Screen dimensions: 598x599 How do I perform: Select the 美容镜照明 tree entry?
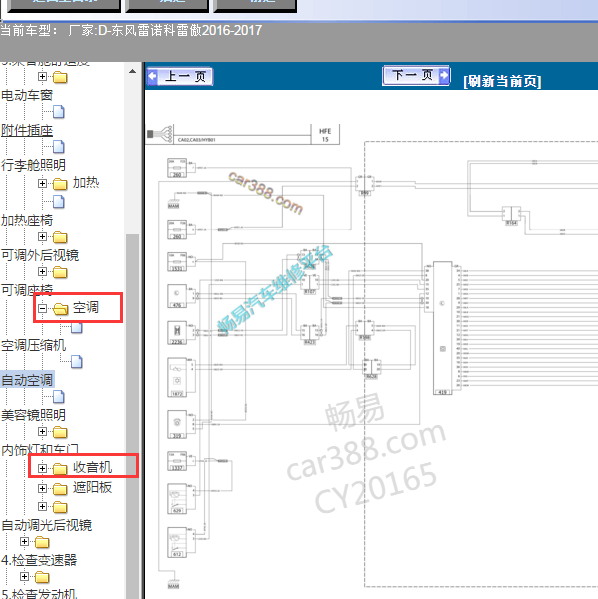pos(33,415)
